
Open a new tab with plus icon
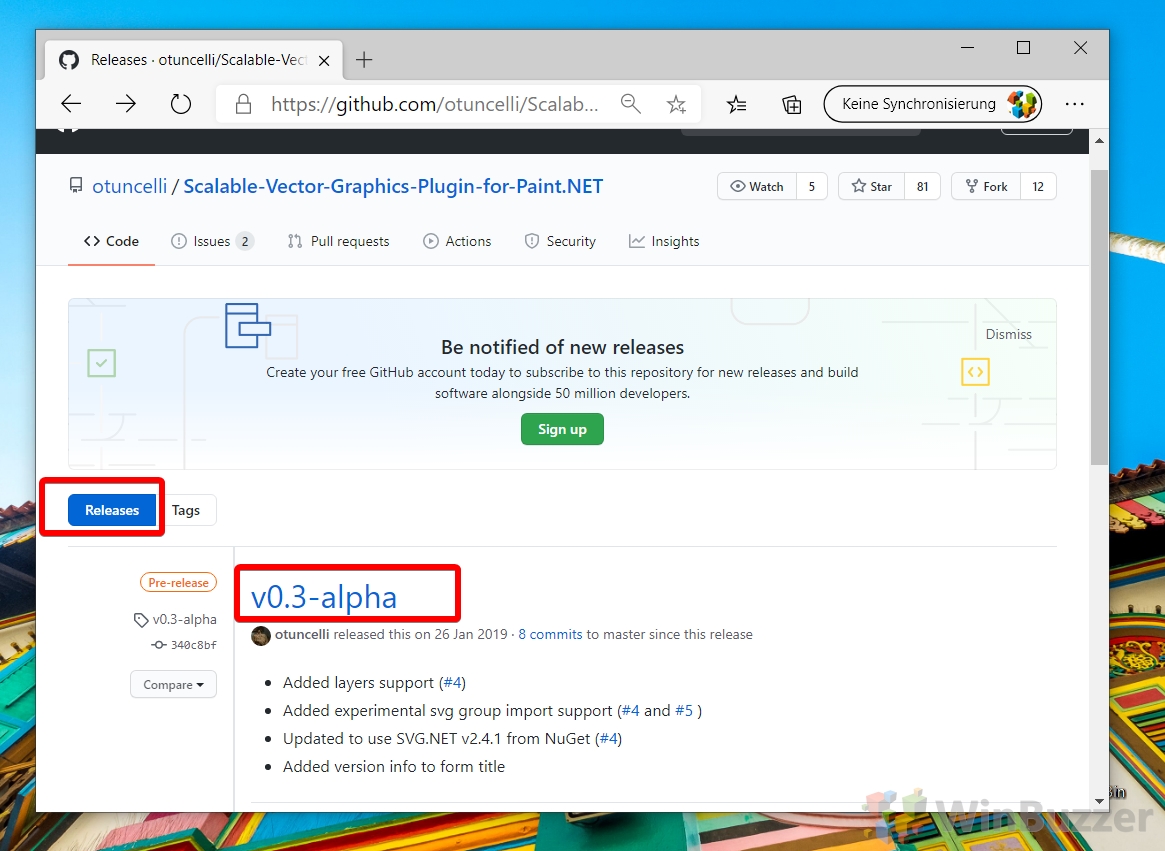(364, 60)
